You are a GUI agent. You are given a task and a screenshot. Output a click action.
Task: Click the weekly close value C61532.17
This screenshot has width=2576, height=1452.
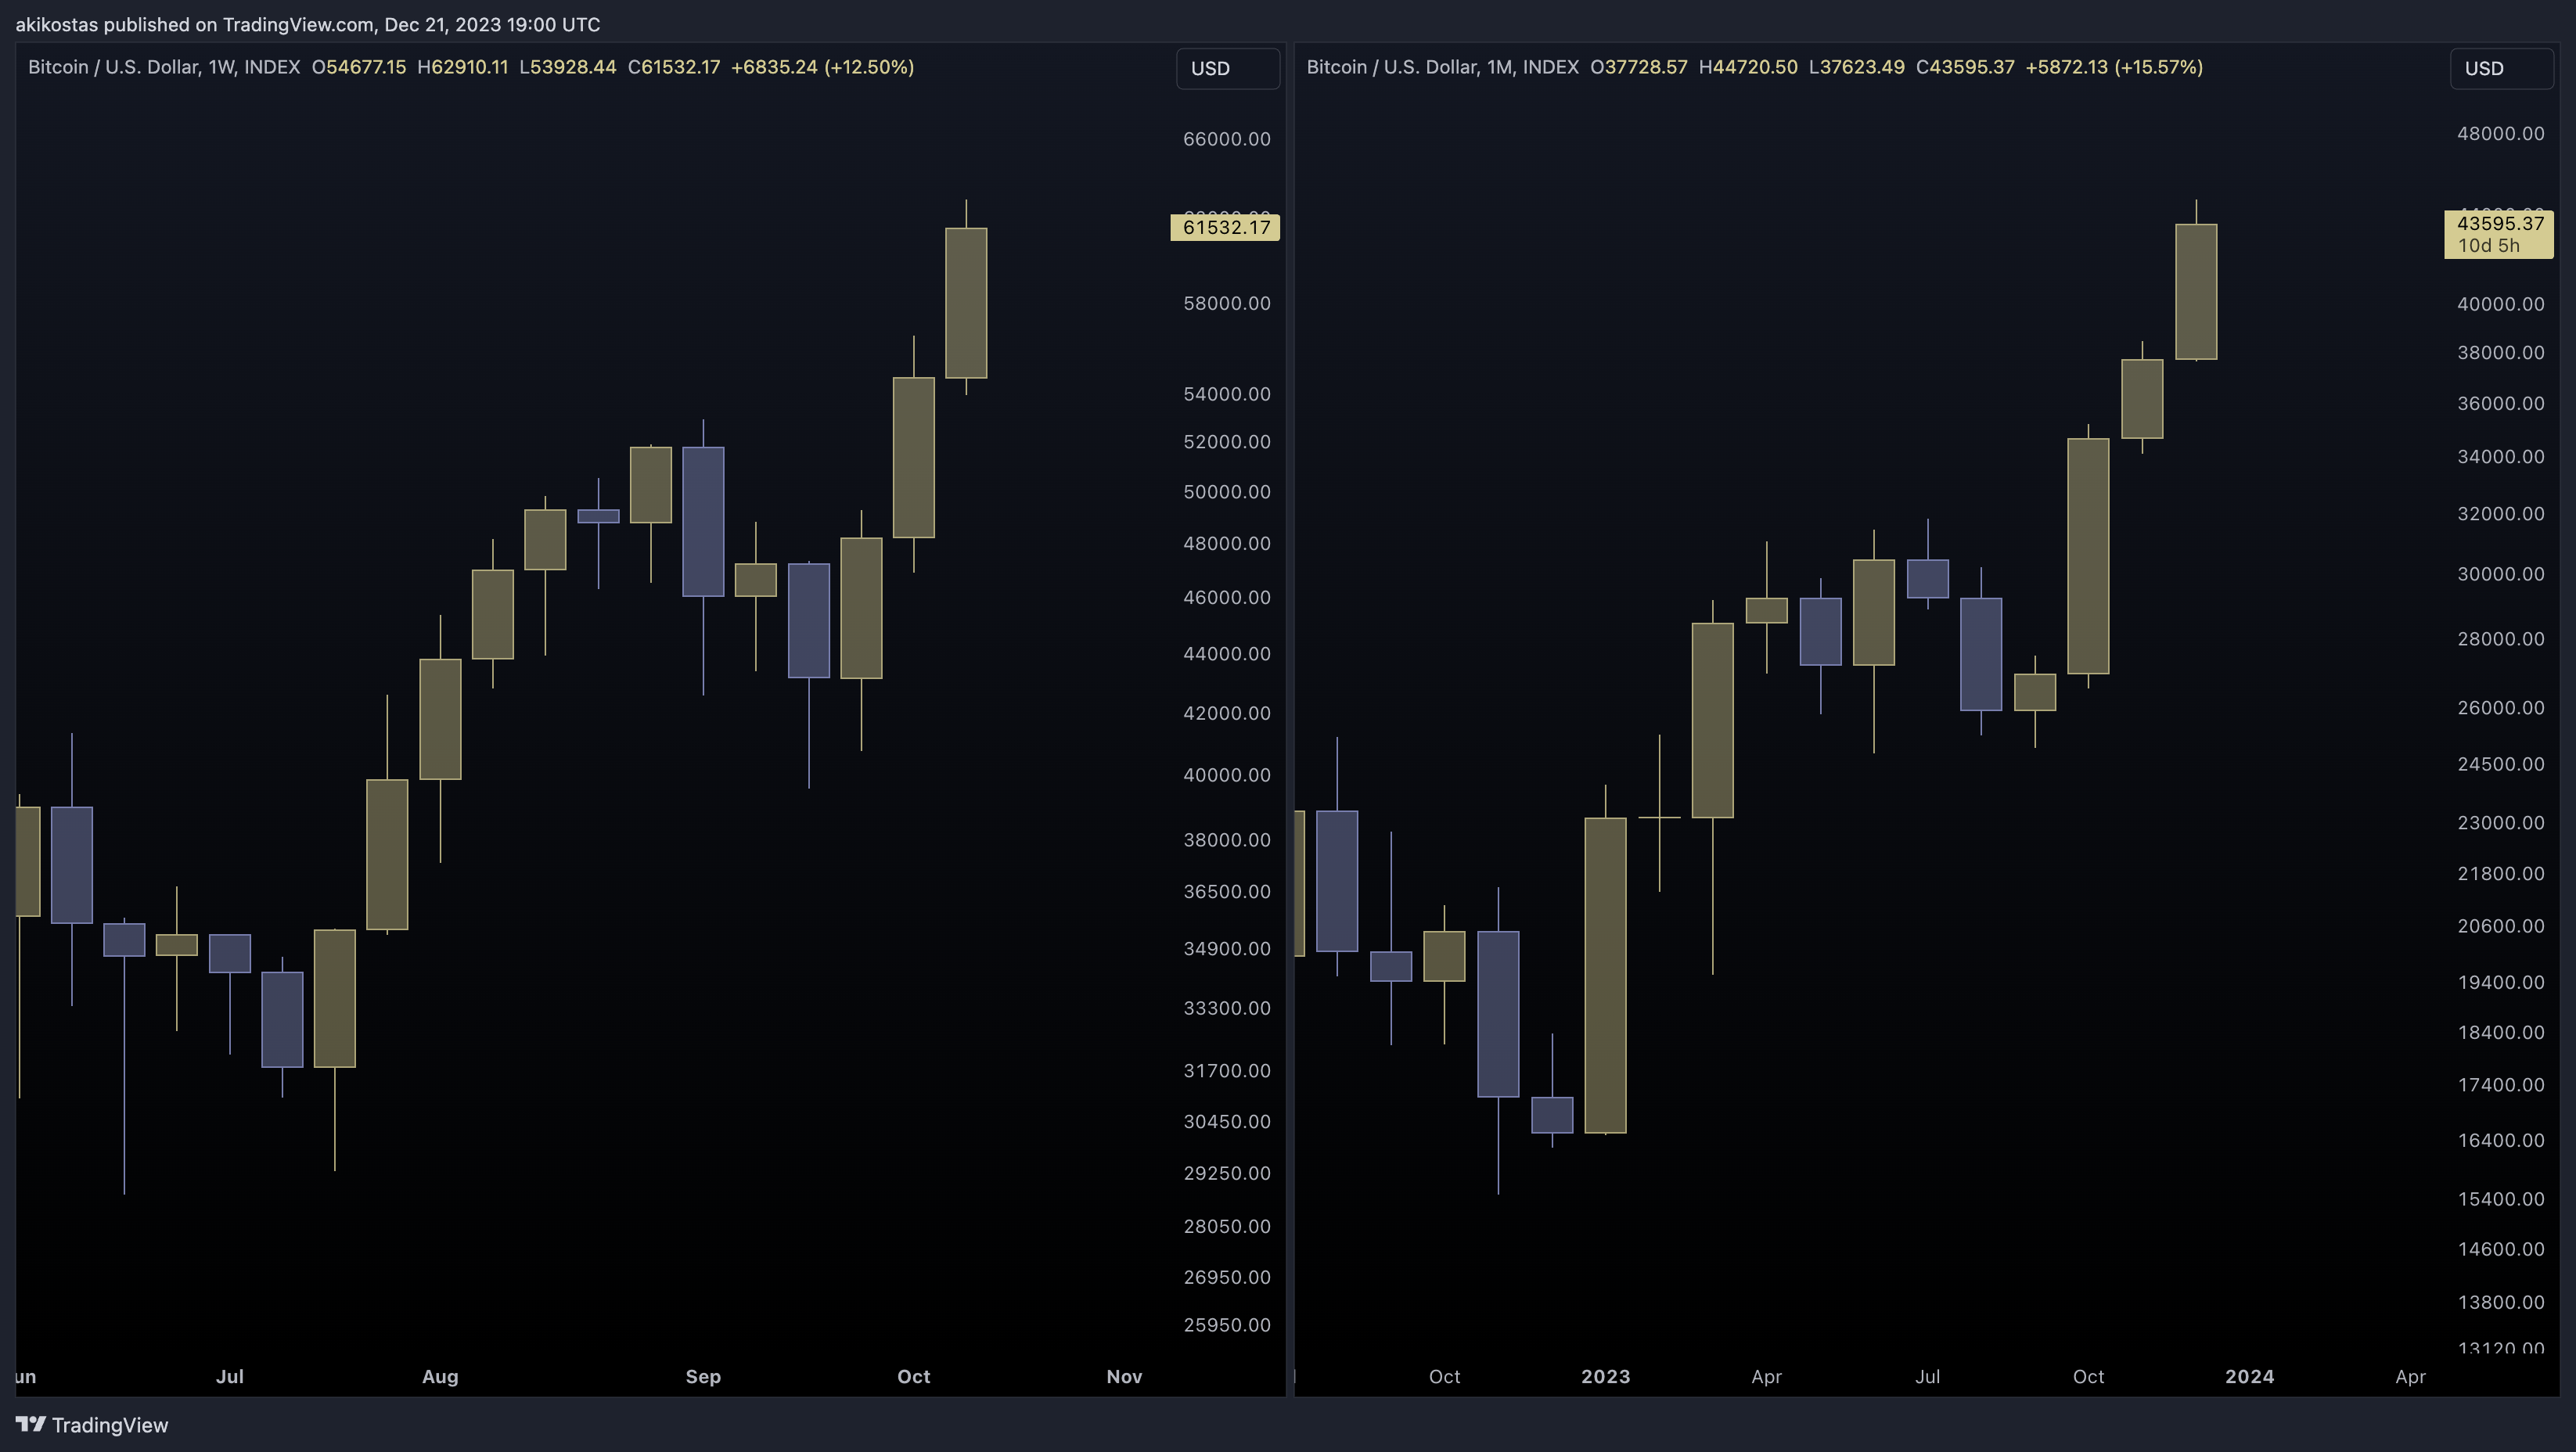pos(674,67)
